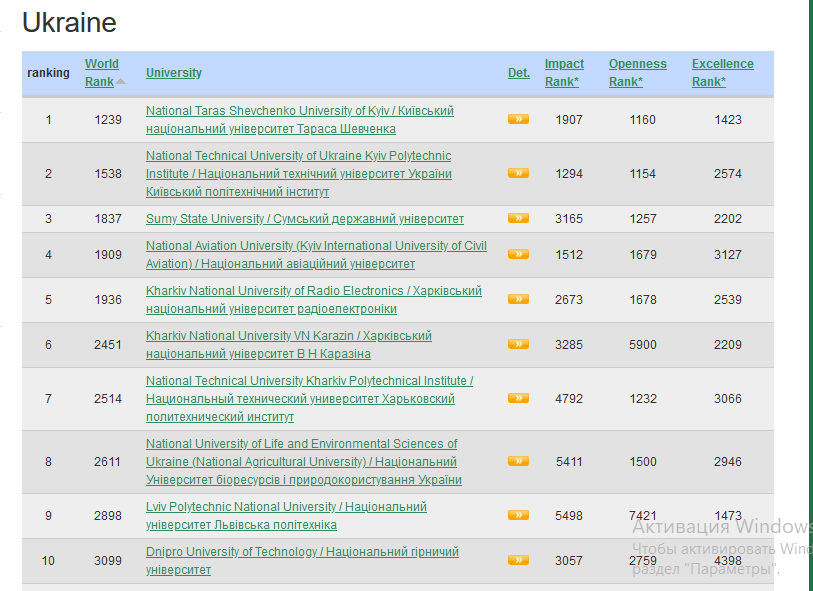Click the University column header link
813x591 pixels.
(x=173, y=73)
